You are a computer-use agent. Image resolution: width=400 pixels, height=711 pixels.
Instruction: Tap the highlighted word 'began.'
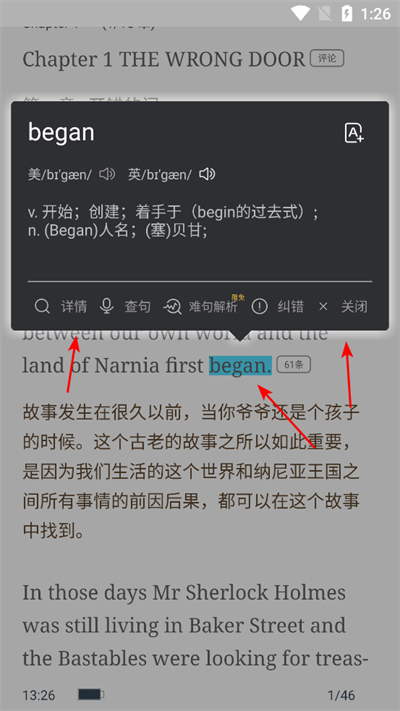(x=240, y=365)
